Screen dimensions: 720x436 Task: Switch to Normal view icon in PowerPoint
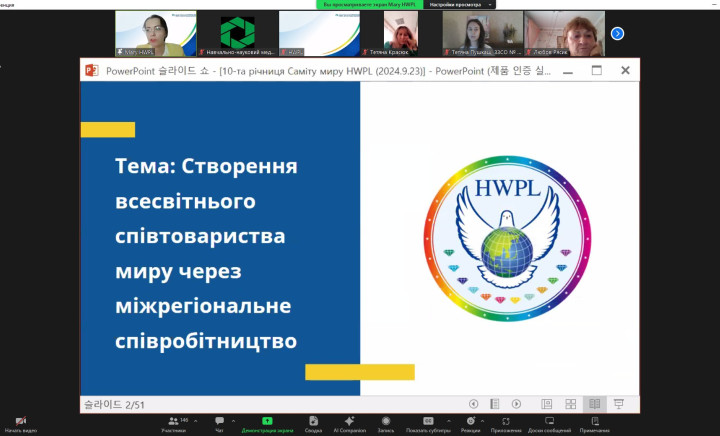(546, 404)
